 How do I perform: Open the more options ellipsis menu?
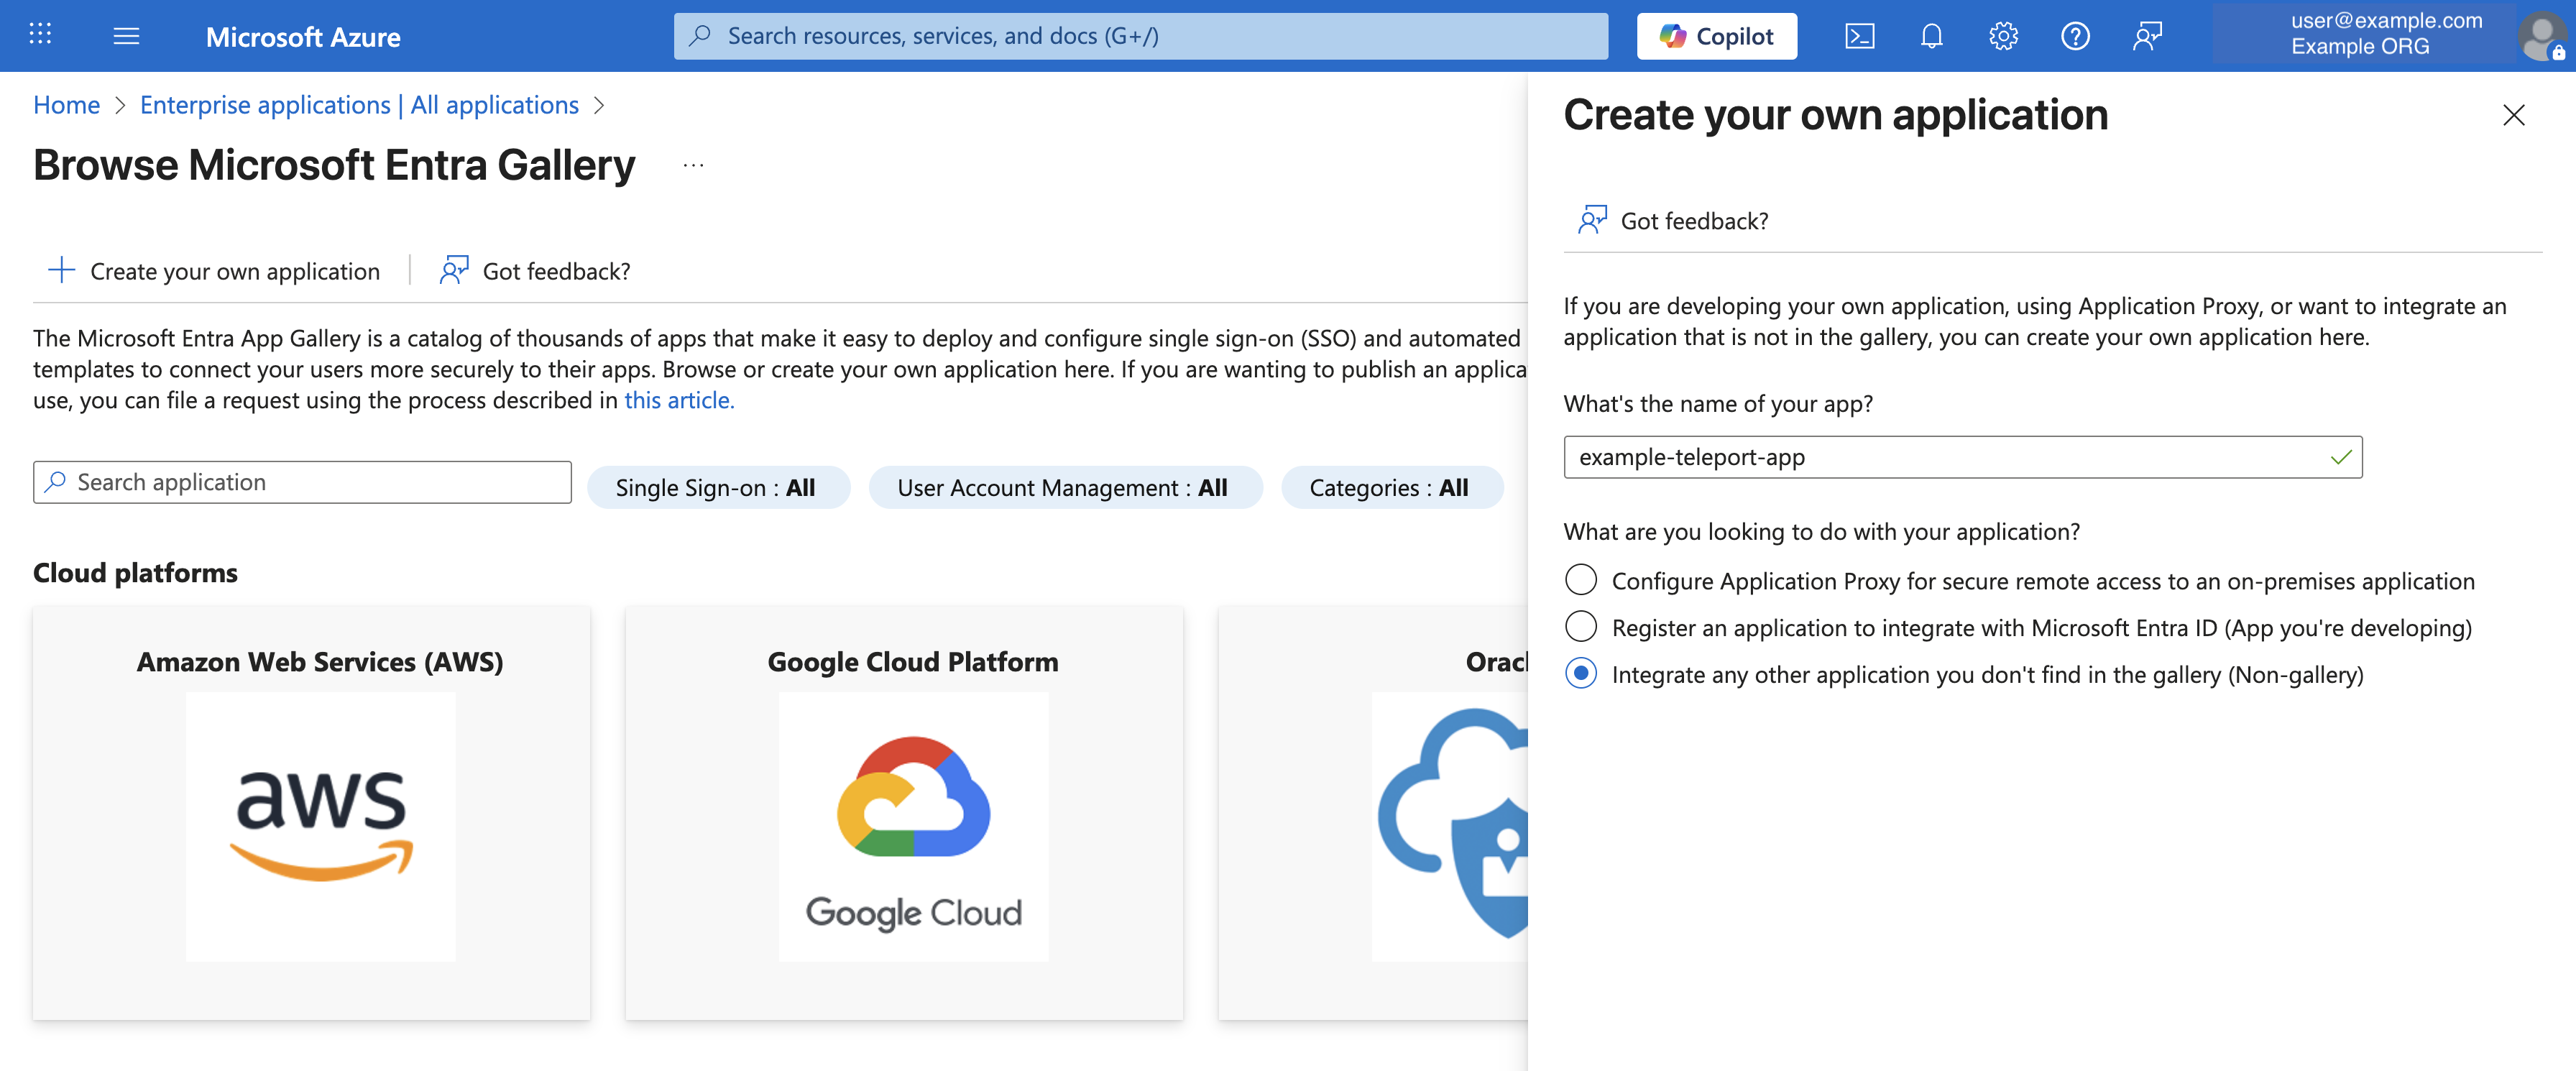693,165
